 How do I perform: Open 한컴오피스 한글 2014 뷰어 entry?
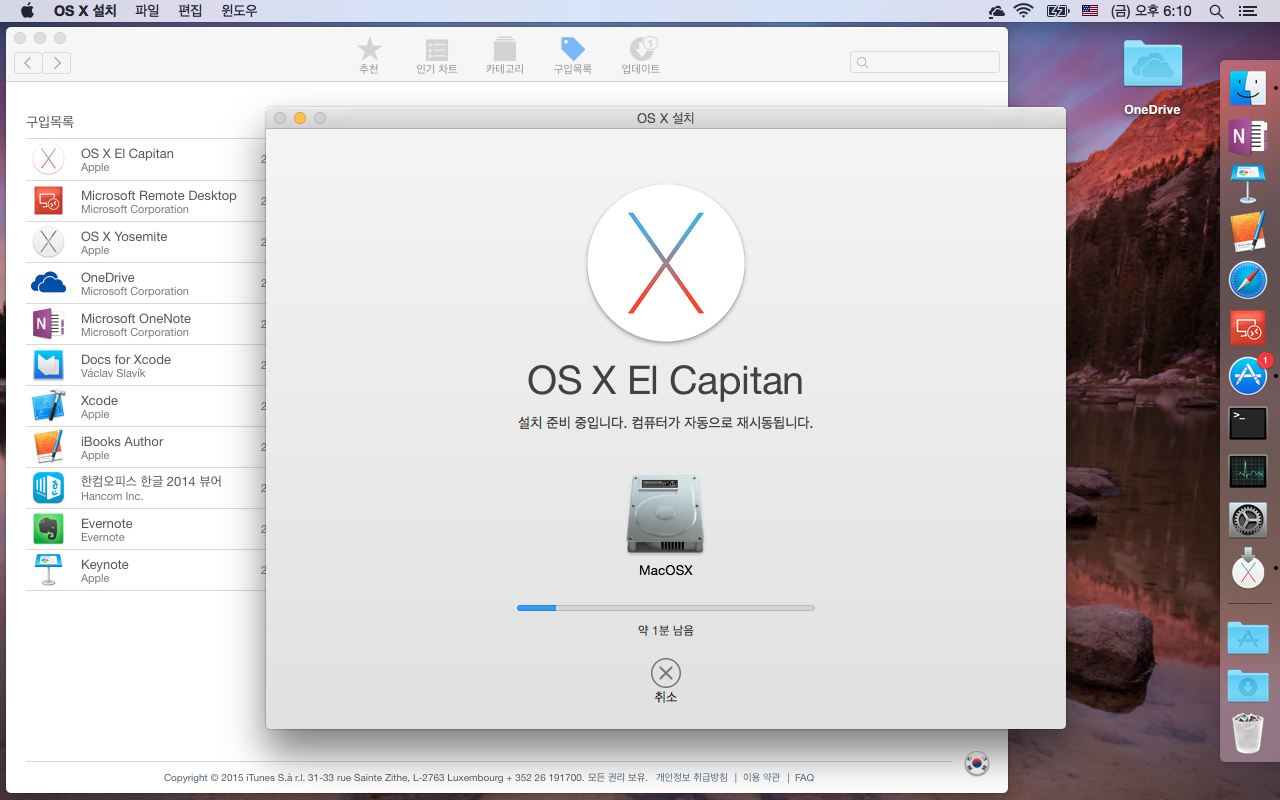(x=144, y=488)
